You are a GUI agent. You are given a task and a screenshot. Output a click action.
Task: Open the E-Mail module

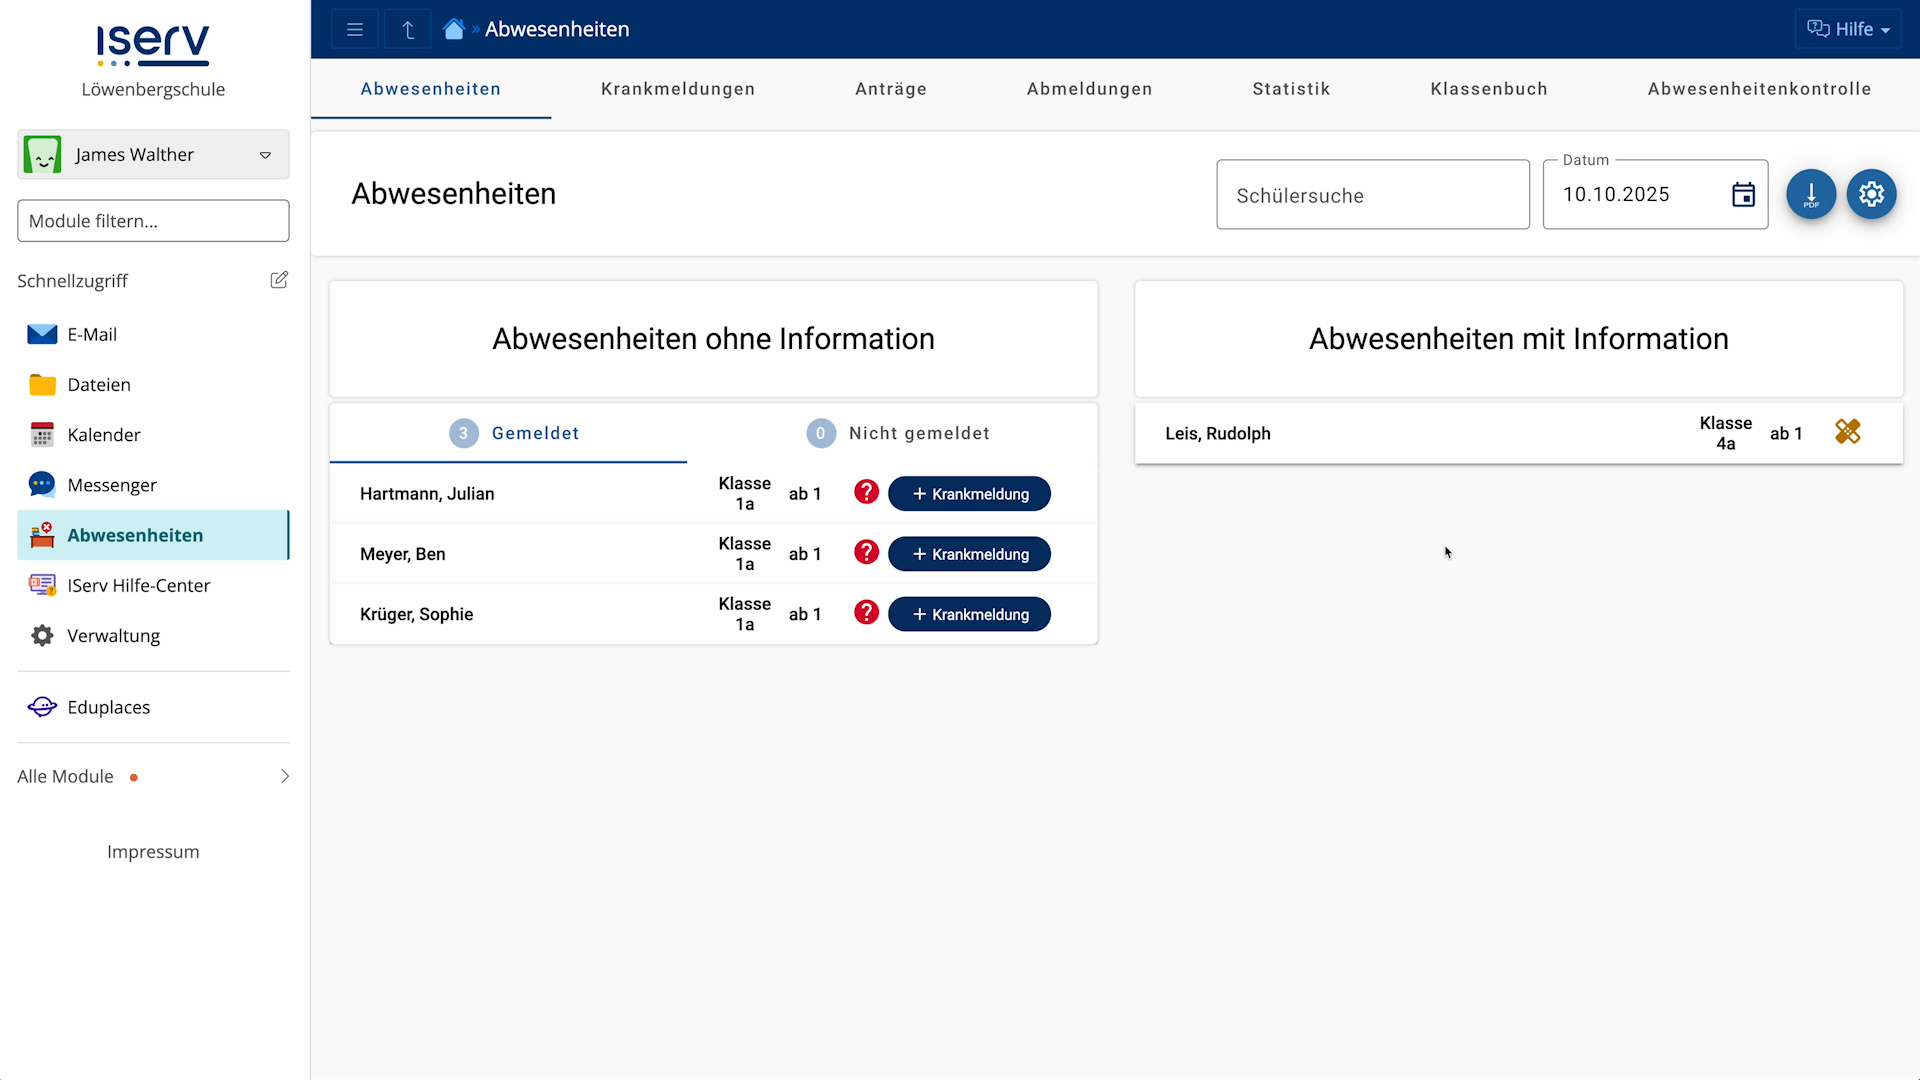pyautogui.click(x=92, y=334)
